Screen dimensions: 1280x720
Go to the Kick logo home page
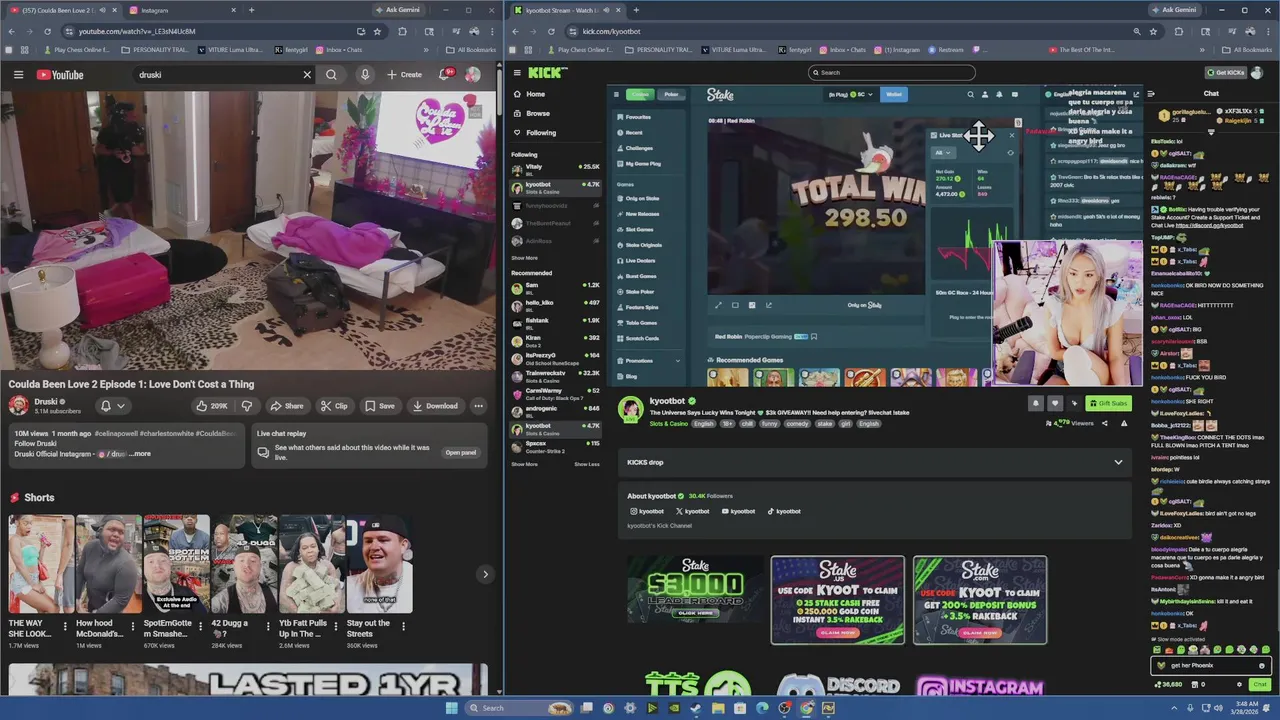click(547, 72)
